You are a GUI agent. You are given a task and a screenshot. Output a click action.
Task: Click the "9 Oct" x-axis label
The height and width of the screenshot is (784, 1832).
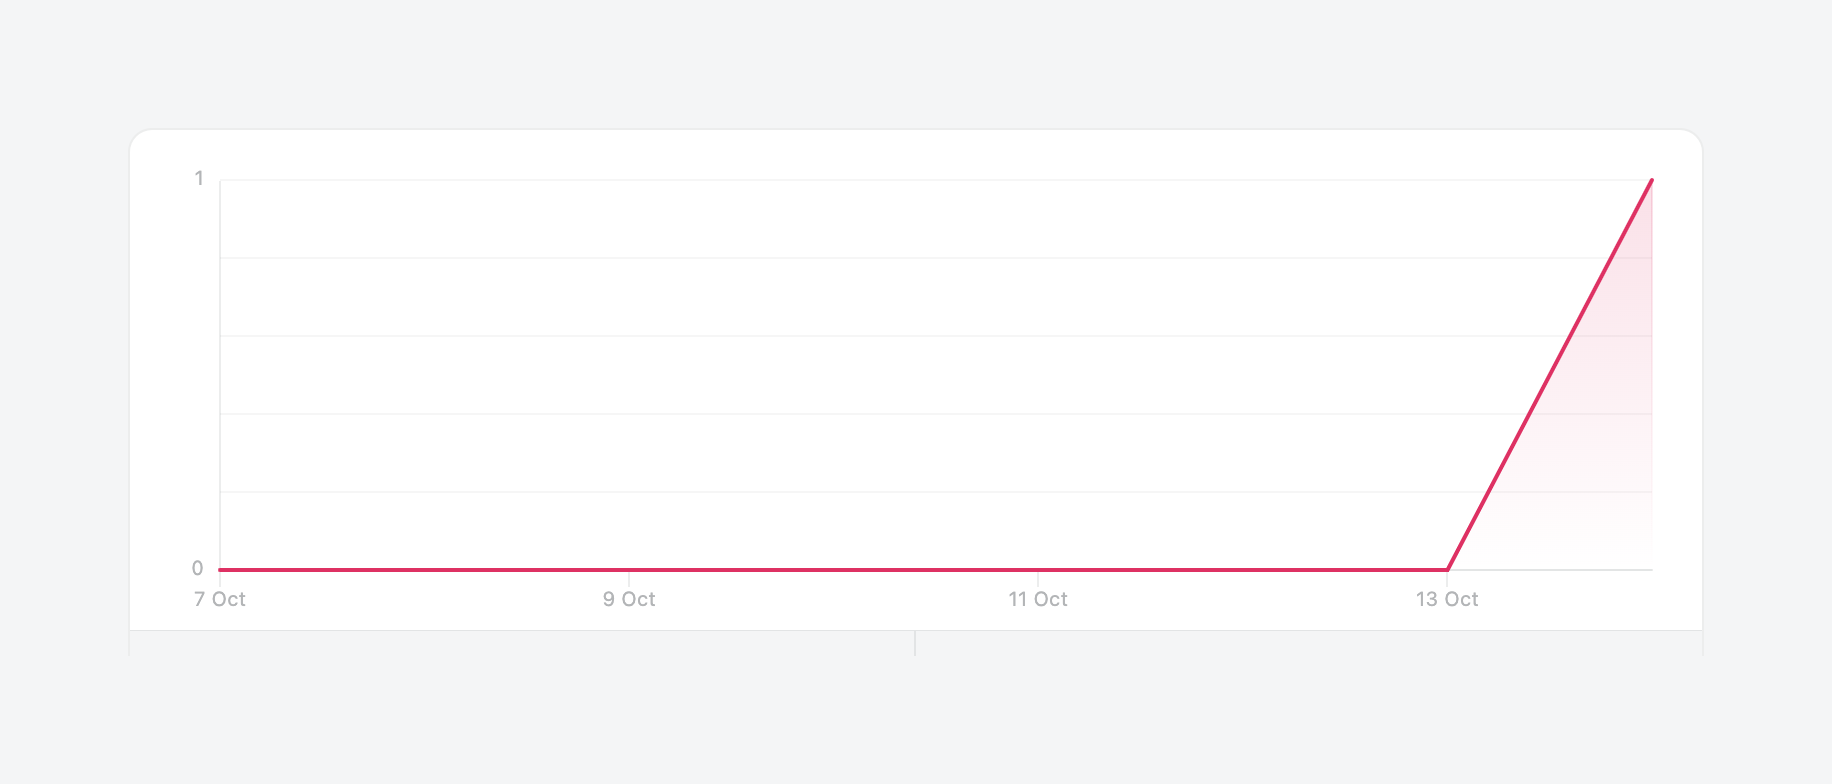[629, 599]
